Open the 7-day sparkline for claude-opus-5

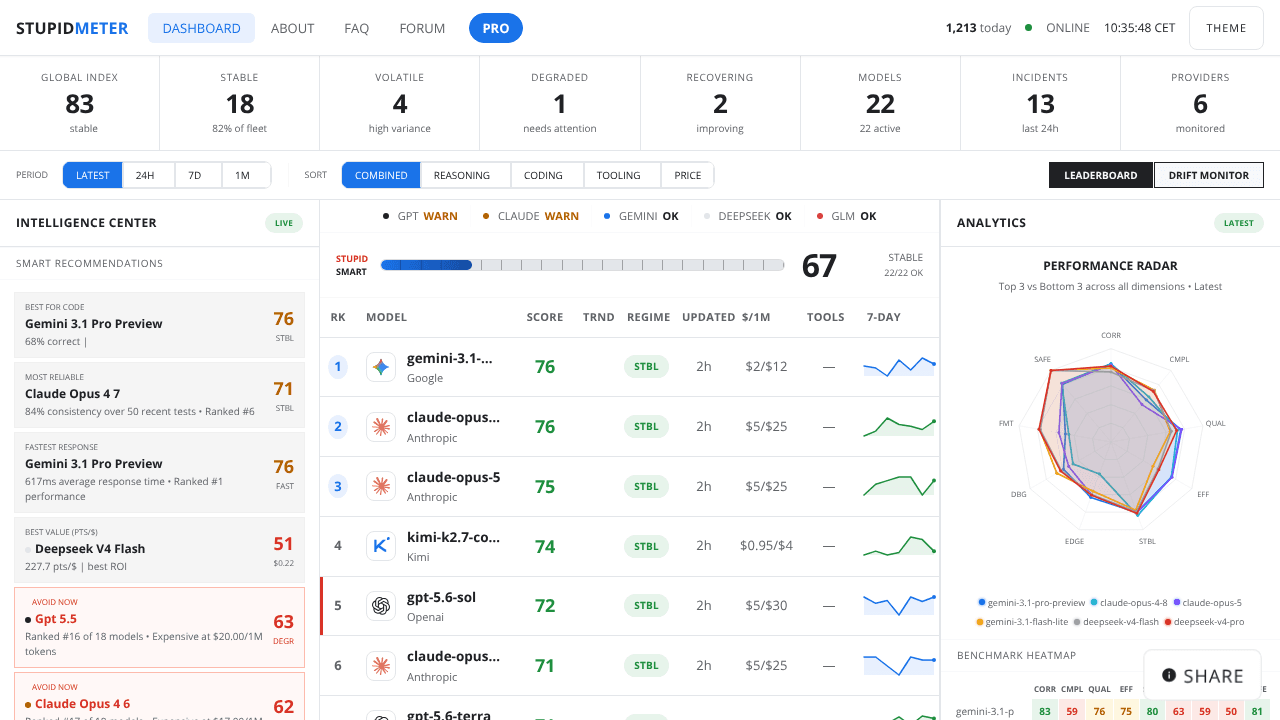899,487
